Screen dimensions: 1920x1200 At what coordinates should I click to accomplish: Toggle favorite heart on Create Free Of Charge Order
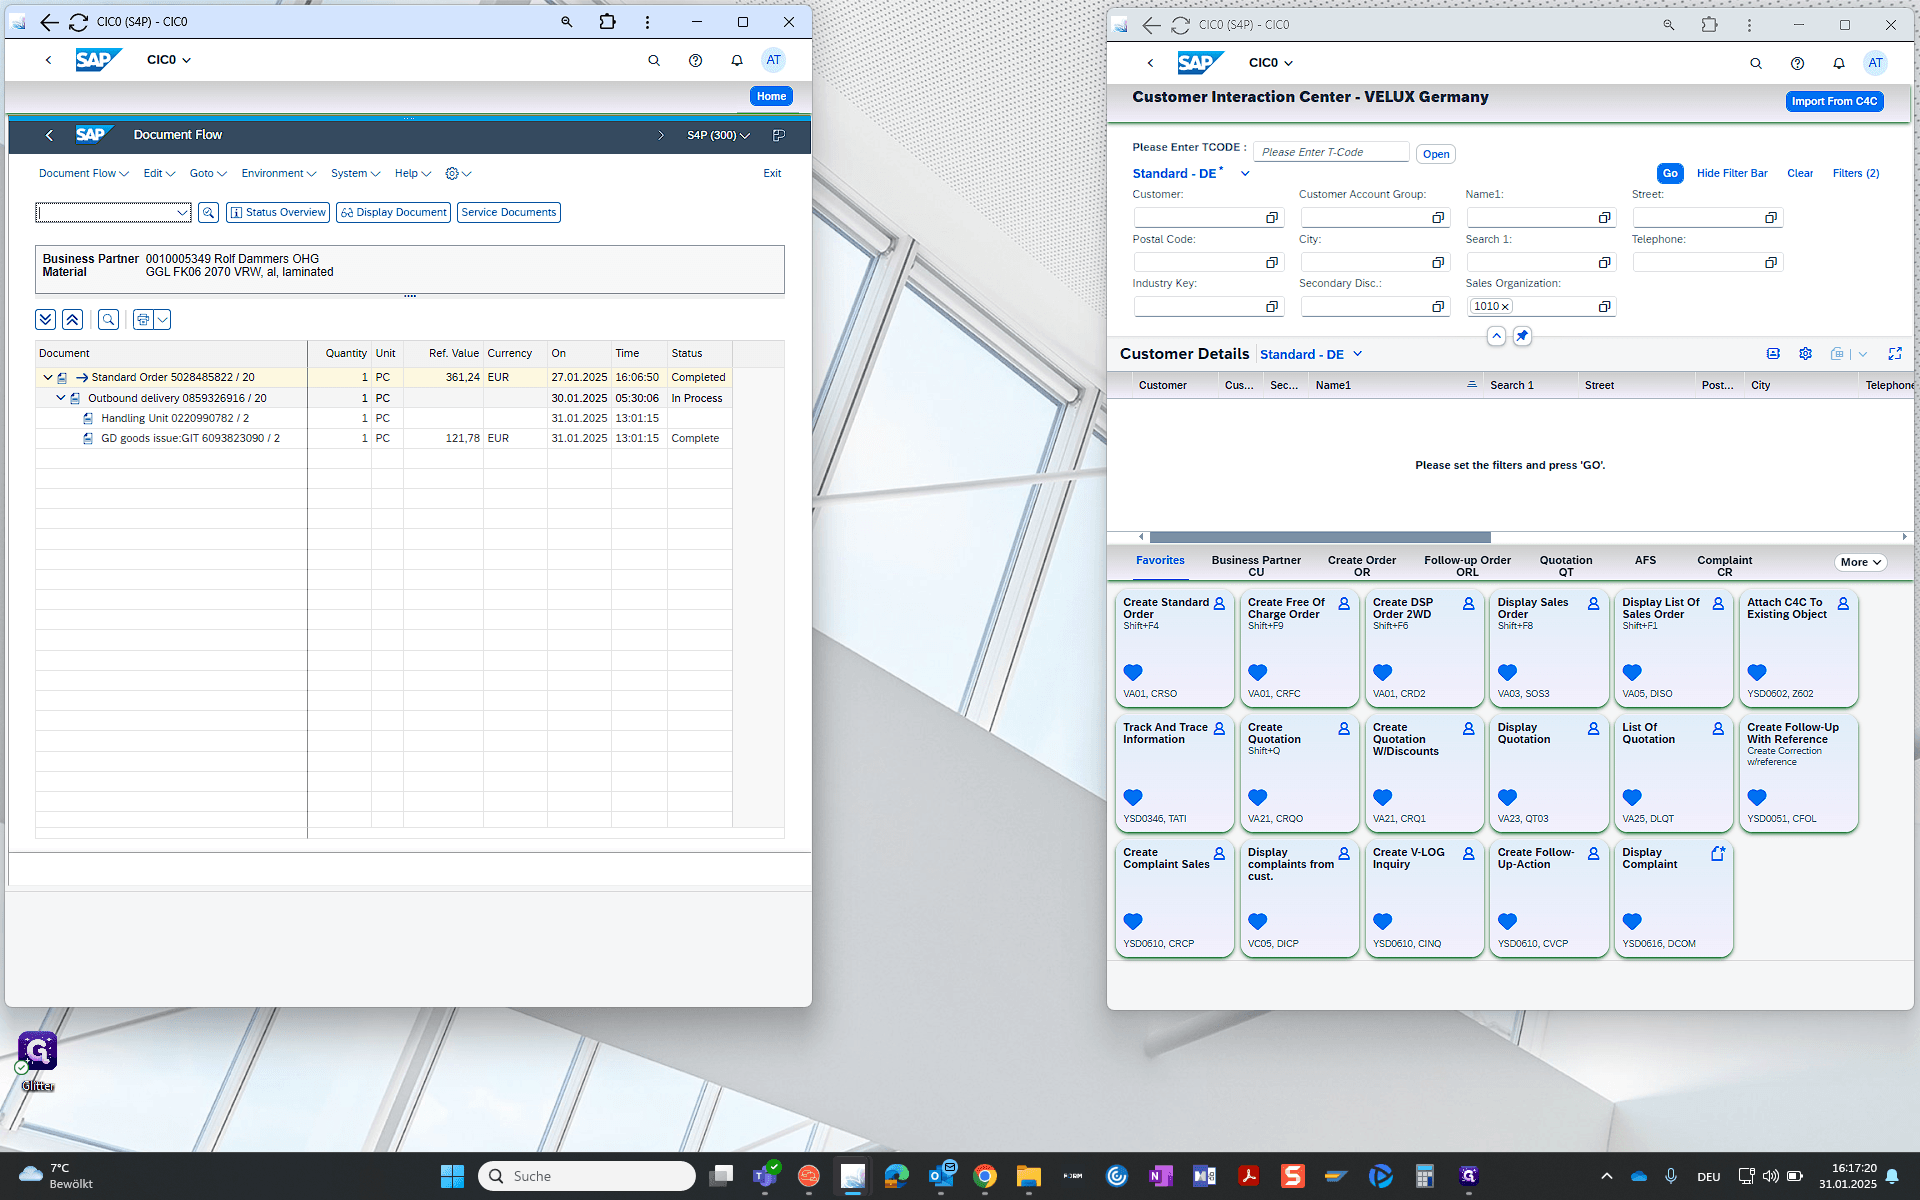pos(1258,673)
